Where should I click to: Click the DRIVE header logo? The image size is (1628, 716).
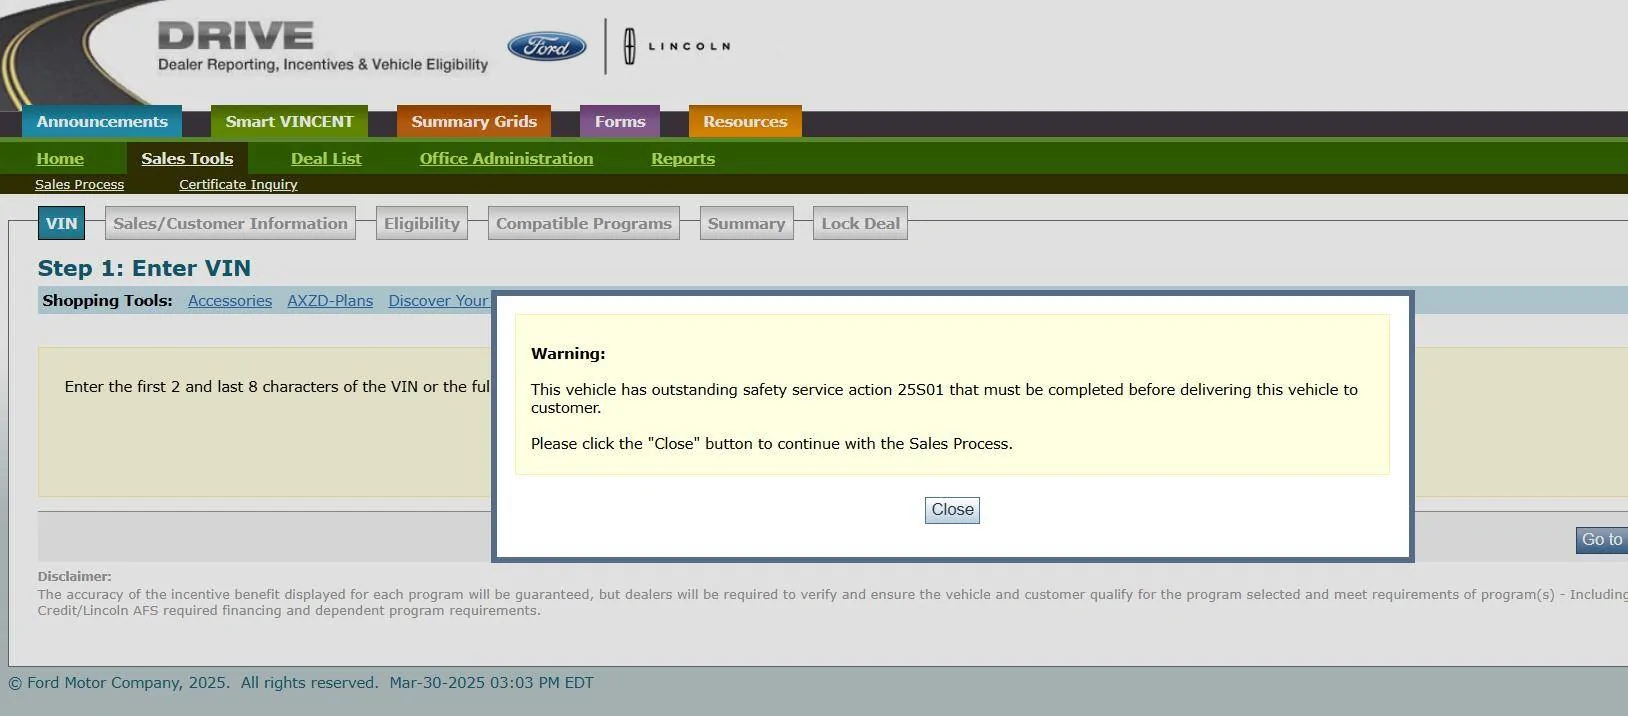pos(236,36)
